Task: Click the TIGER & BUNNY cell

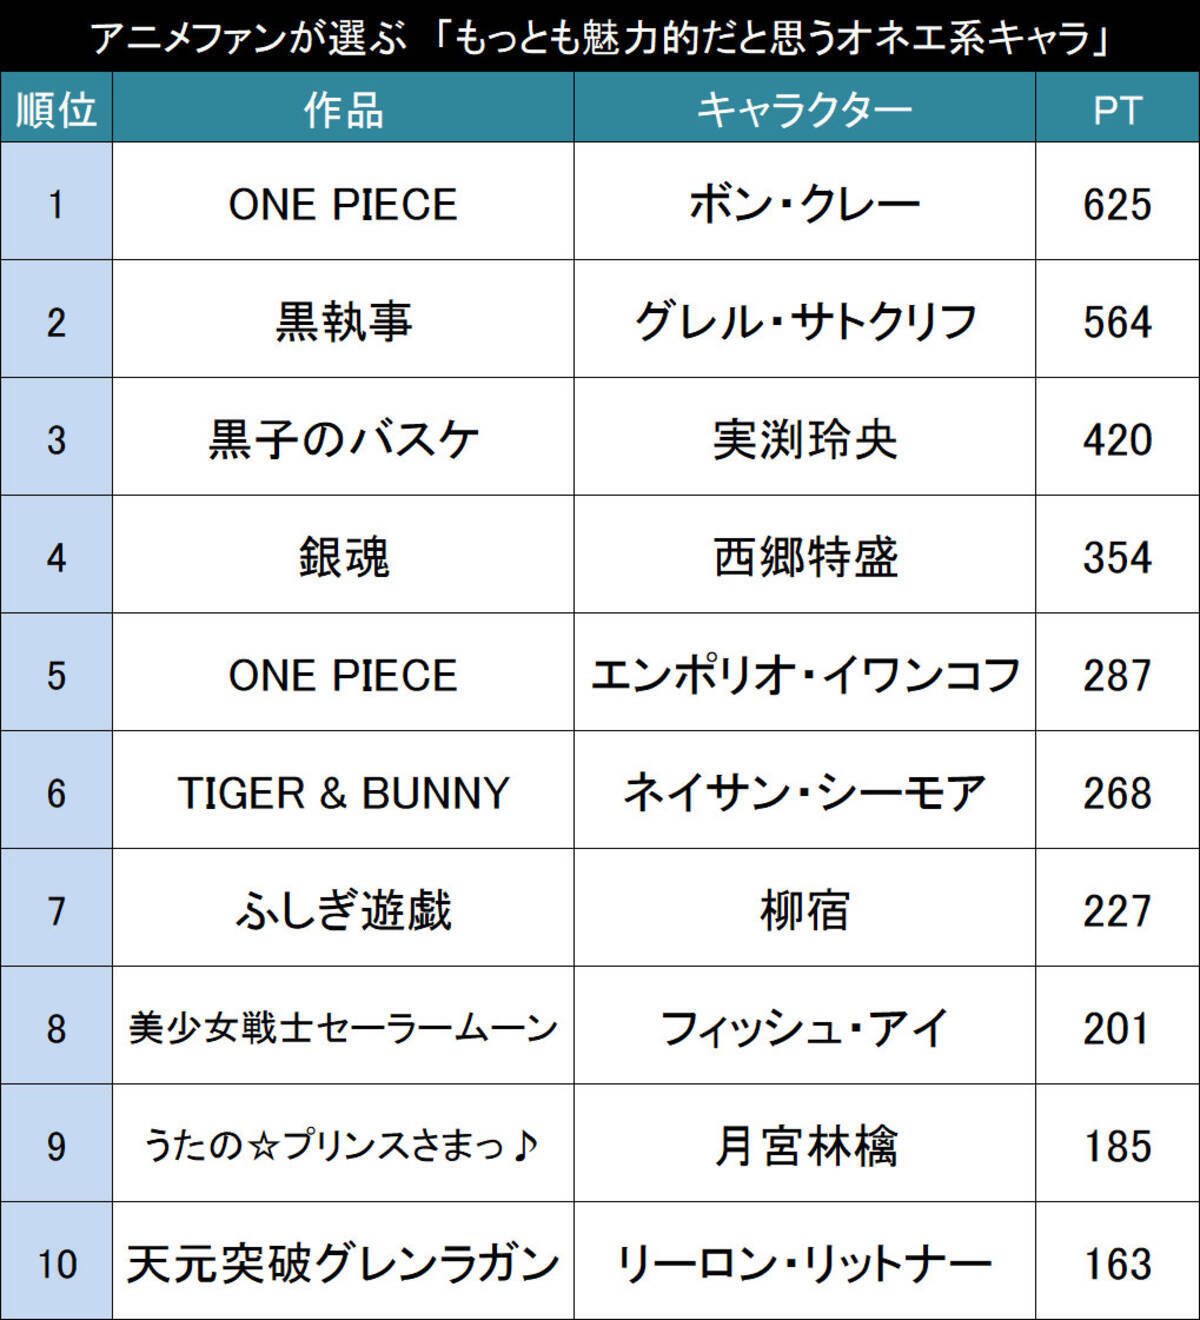Action: point(343,791)
